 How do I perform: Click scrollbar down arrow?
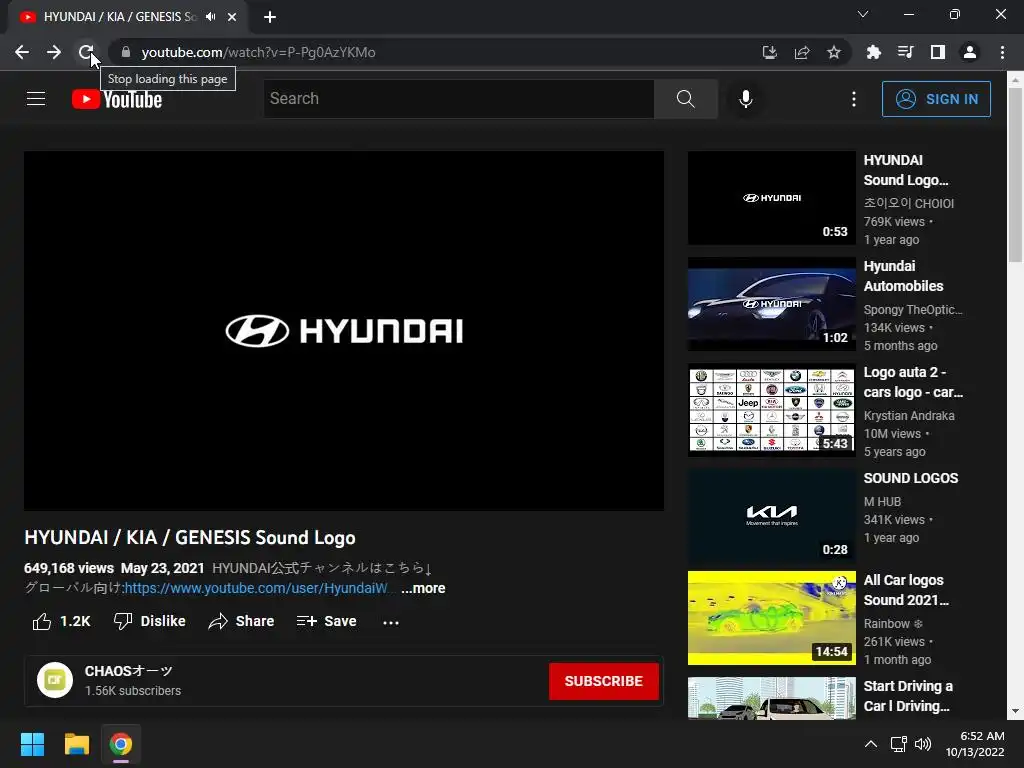click(1015, 712)
